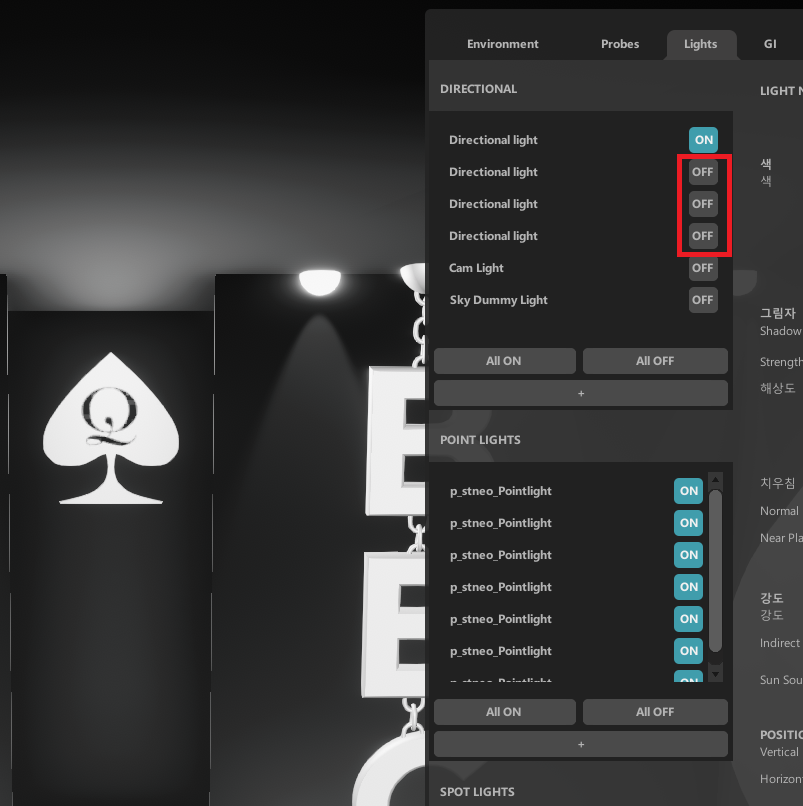Add a directional light with the plus button
803x806 pixels.
coord(581,393)
